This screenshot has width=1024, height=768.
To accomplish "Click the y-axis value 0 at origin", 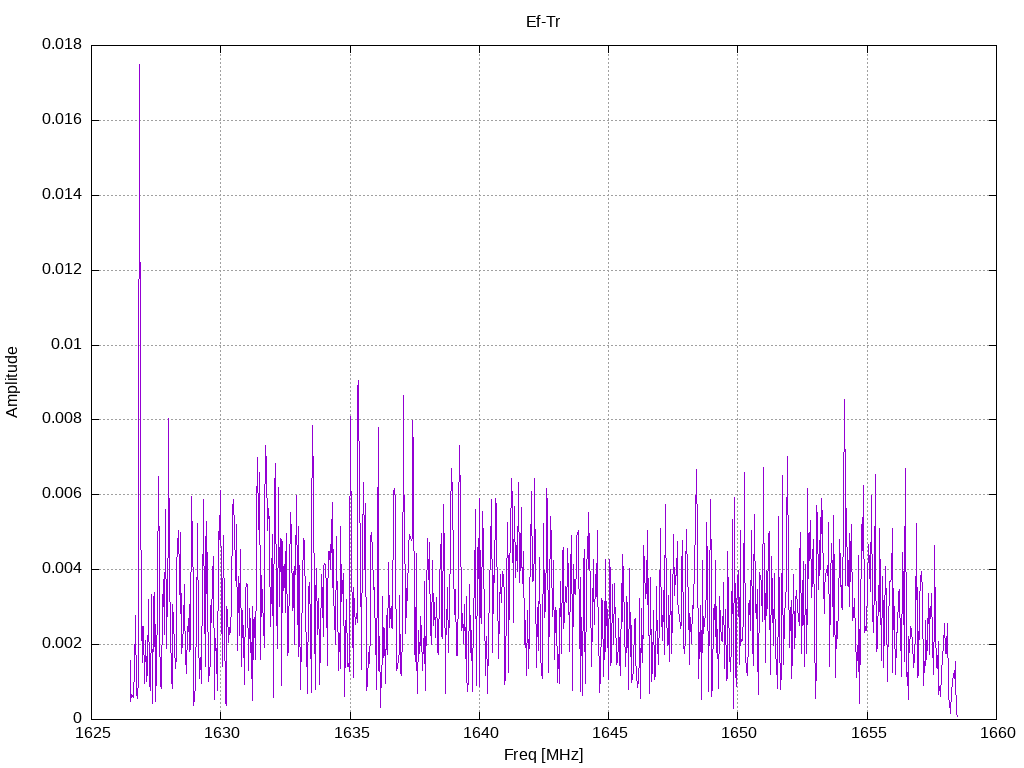I will (x=78, y=718).
